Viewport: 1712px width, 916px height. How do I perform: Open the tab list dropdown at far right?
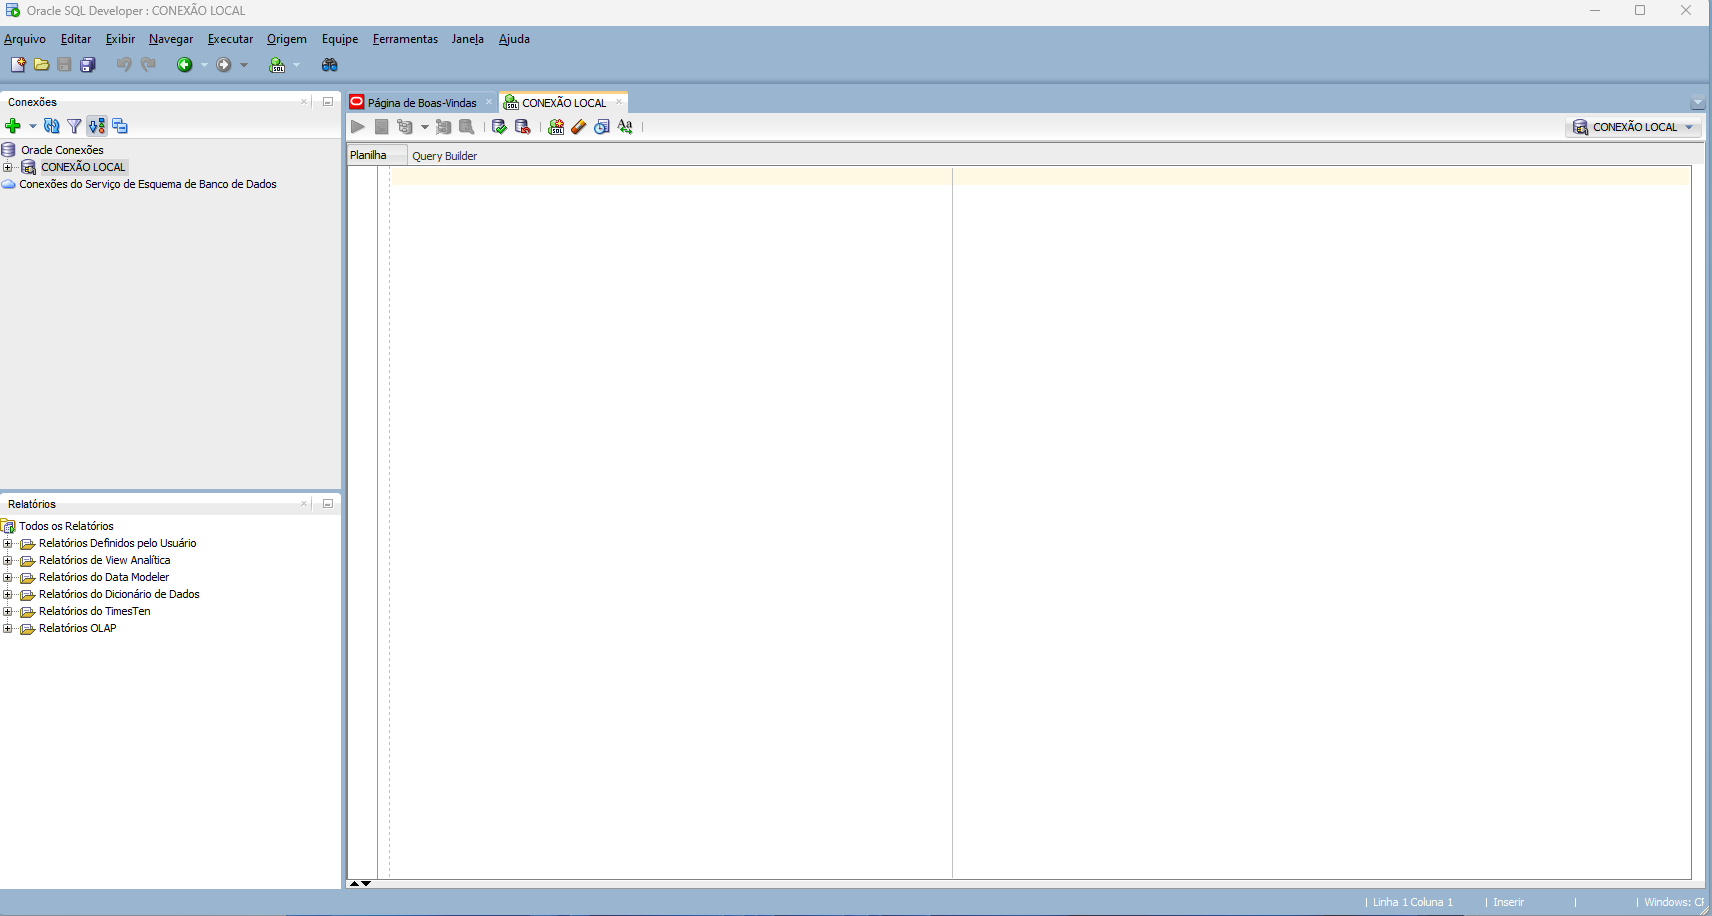coord(1697,103)
